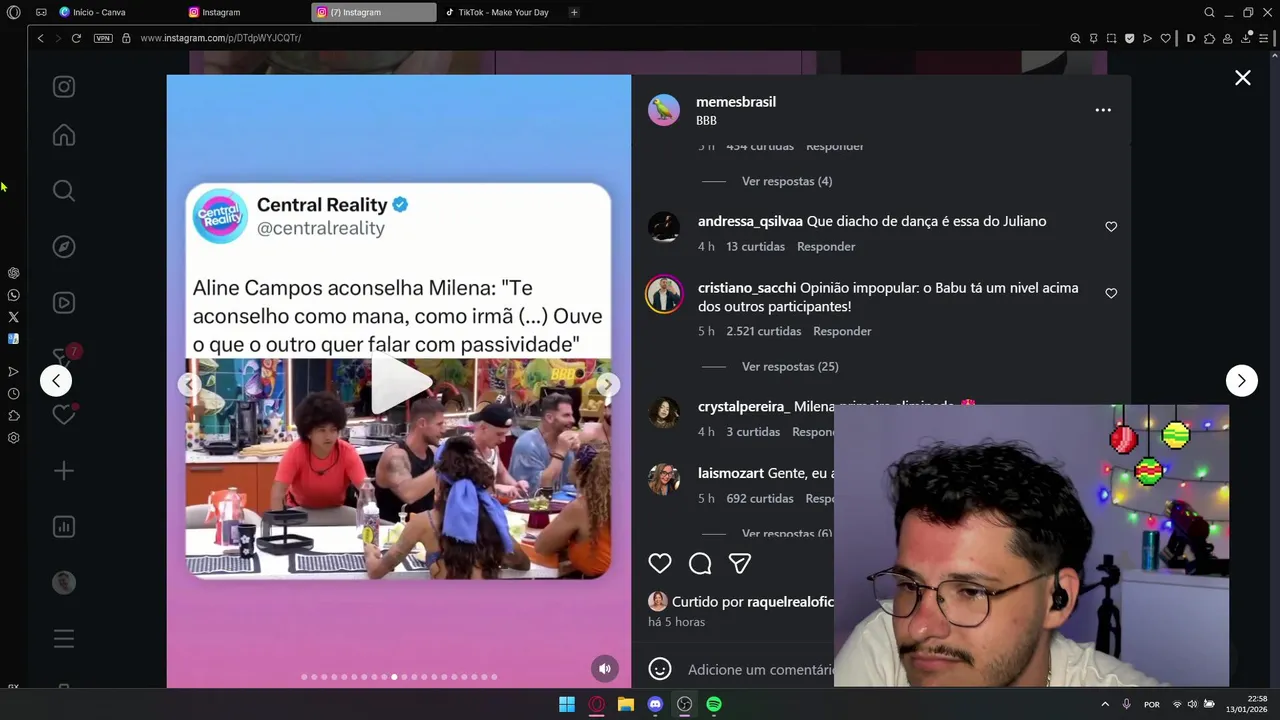Show hidden system tray icons
Screen dimensions: 1280x720
pos(1105,704)
